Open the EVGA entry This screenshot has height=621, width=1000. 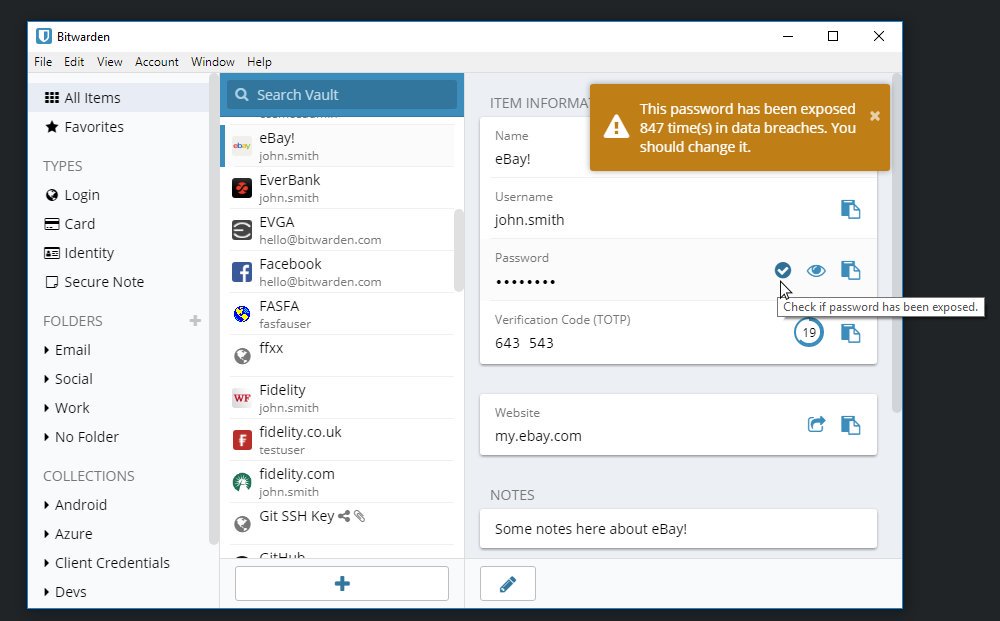tap(338, 230)
